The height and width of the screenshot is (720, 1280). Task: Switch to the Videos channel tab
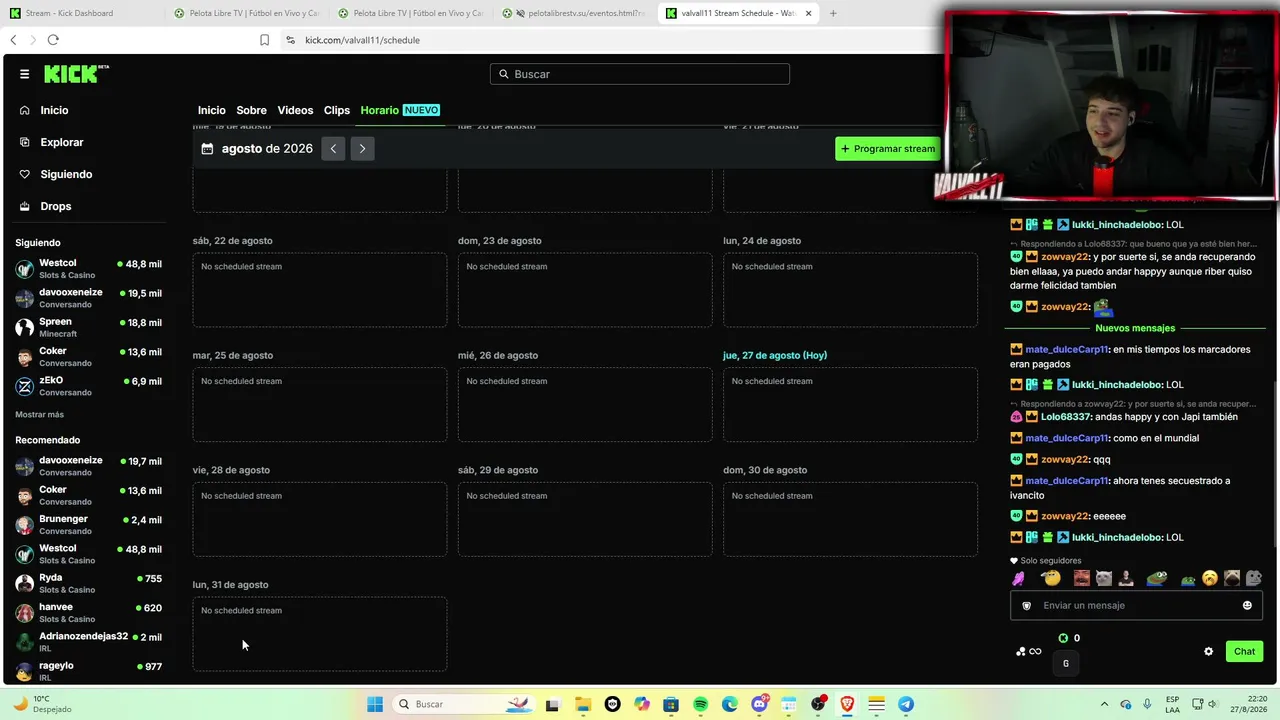pyautogui.click(x=295, y=110)
